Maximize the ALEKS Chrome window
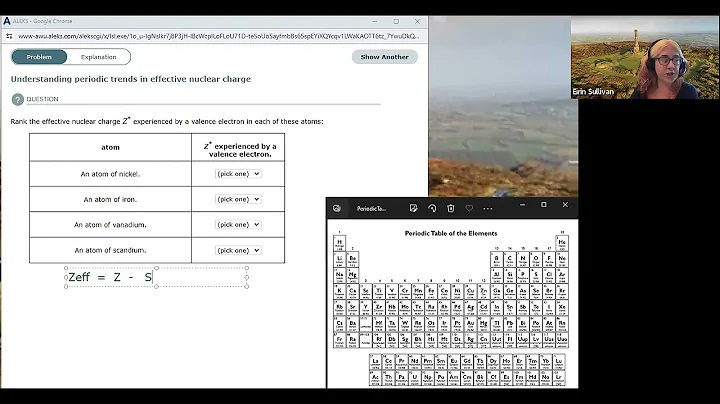Screen dimensions: 720x404 396,22
